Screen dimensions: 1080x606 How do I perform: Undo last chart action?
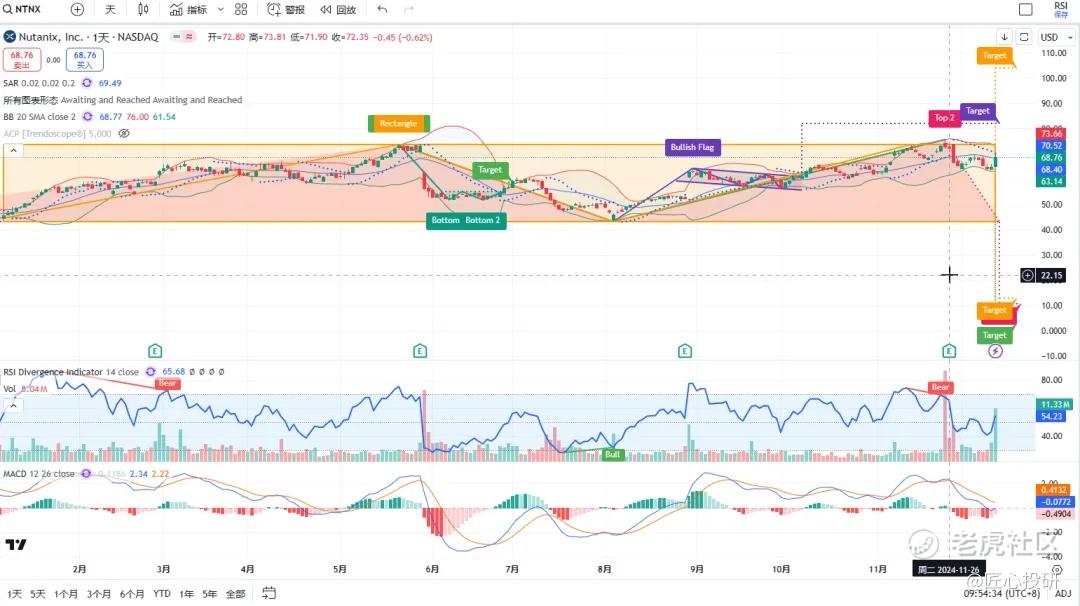[382, 10]
